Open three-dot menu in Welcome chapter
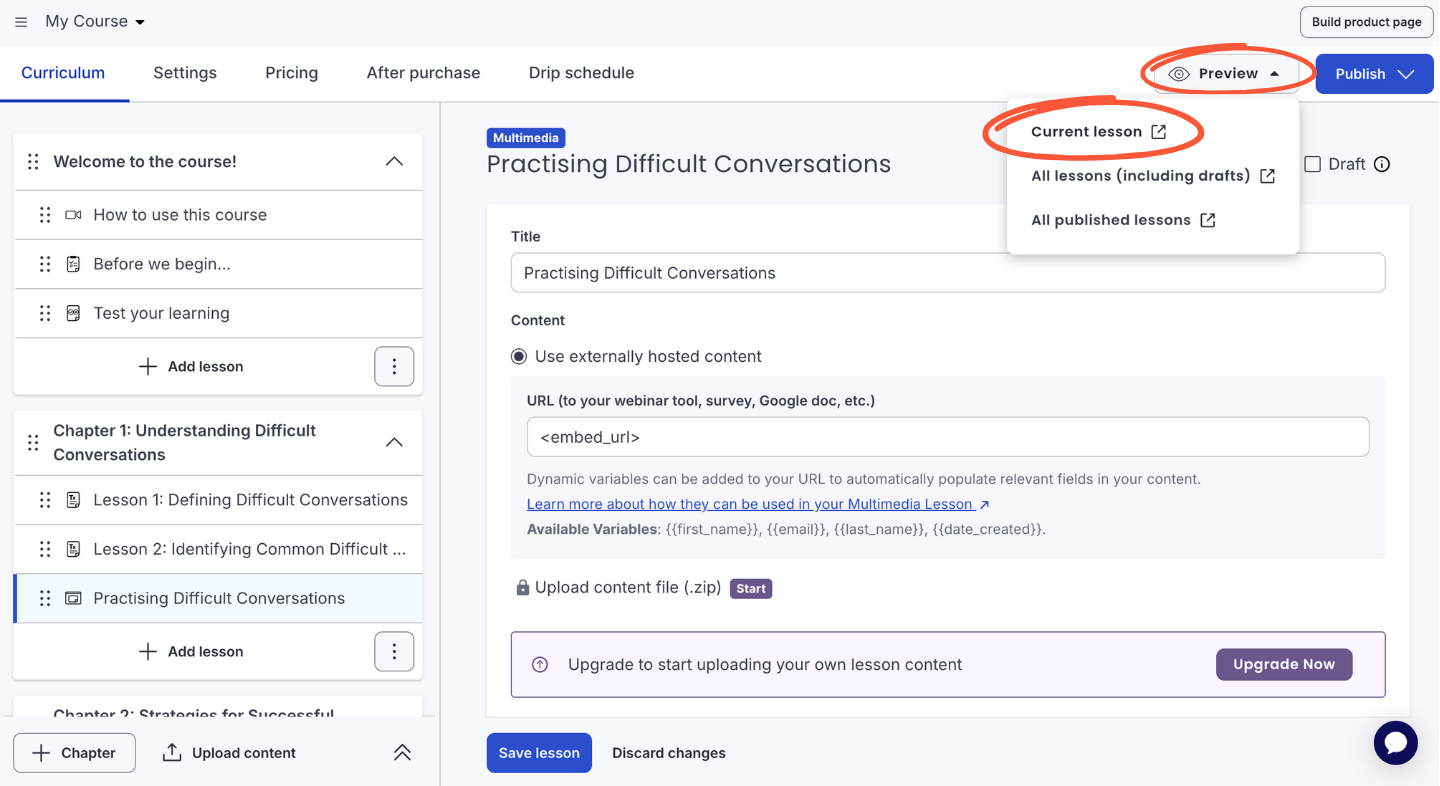 point(394,367)
